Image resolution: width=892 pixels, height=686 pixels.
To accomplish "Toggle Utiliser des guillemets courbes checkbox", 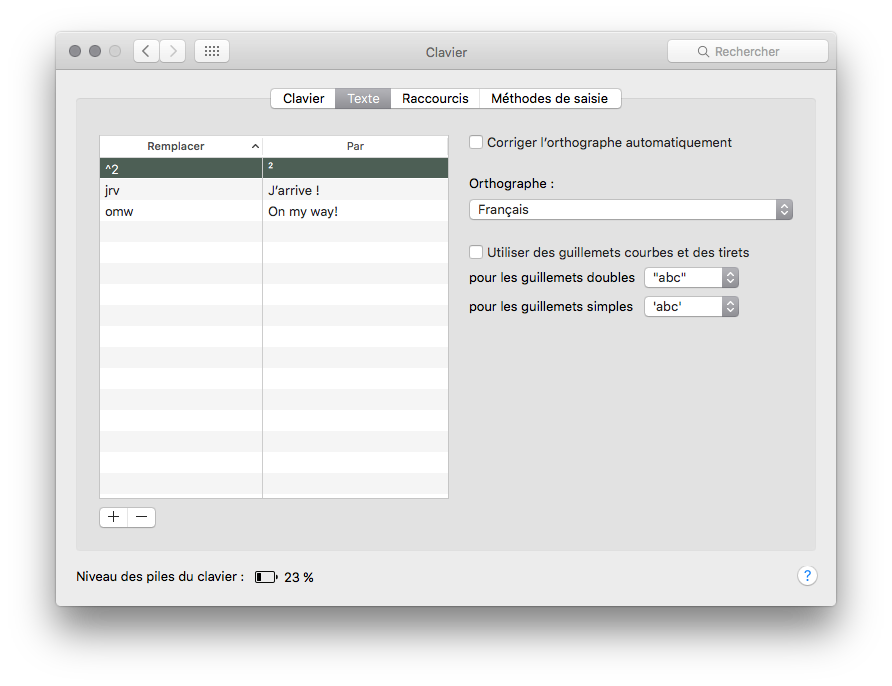I will pyautogui.click(x=476, y=252).
